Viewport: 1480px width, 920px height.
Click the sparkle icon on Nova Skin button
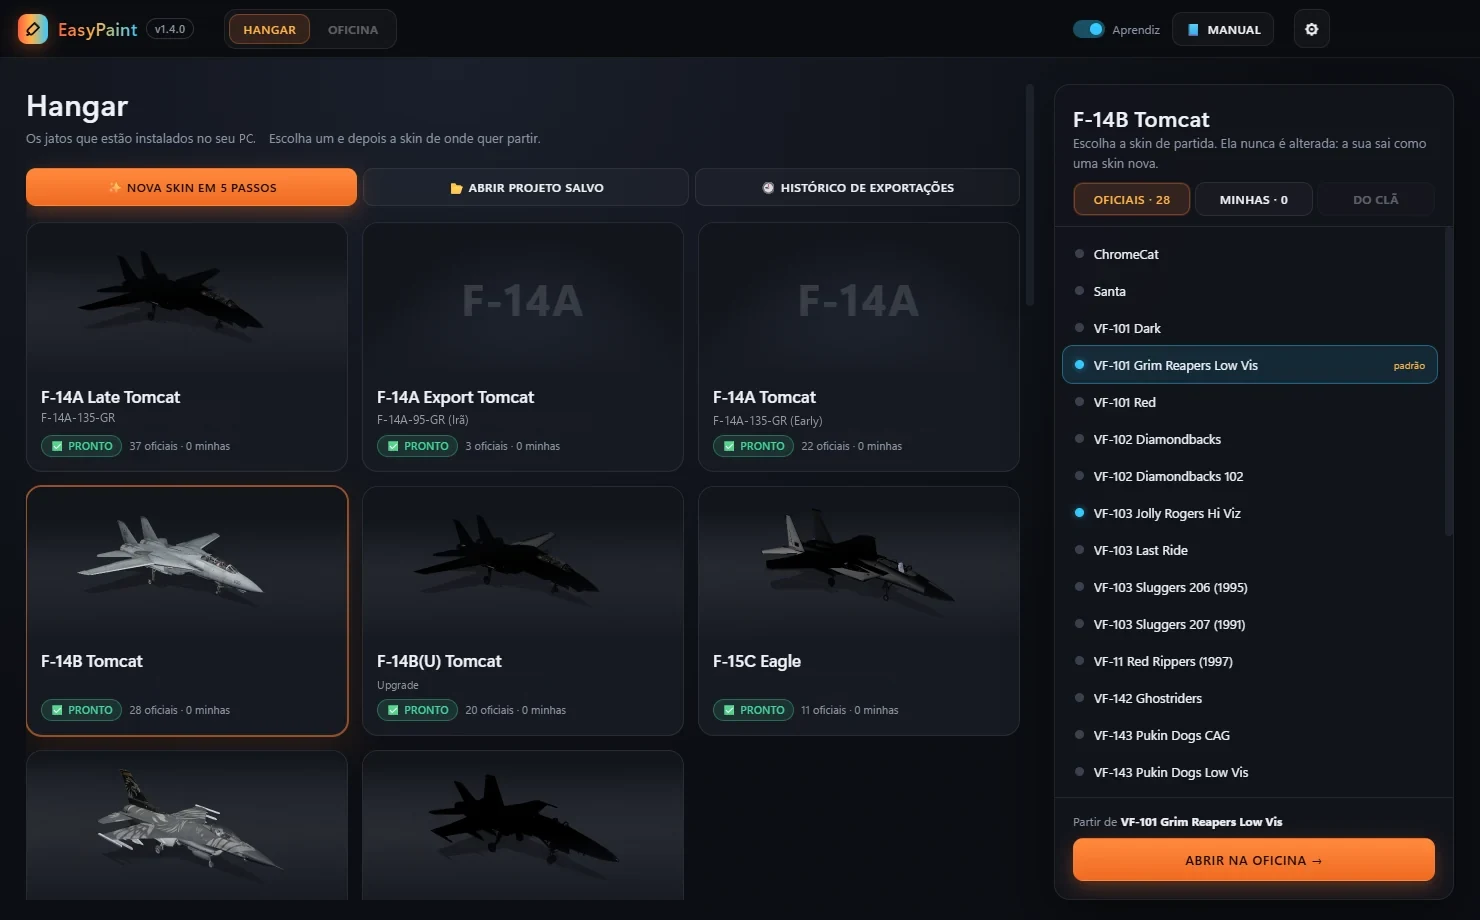pyautogui.click(x=114, y=187)
